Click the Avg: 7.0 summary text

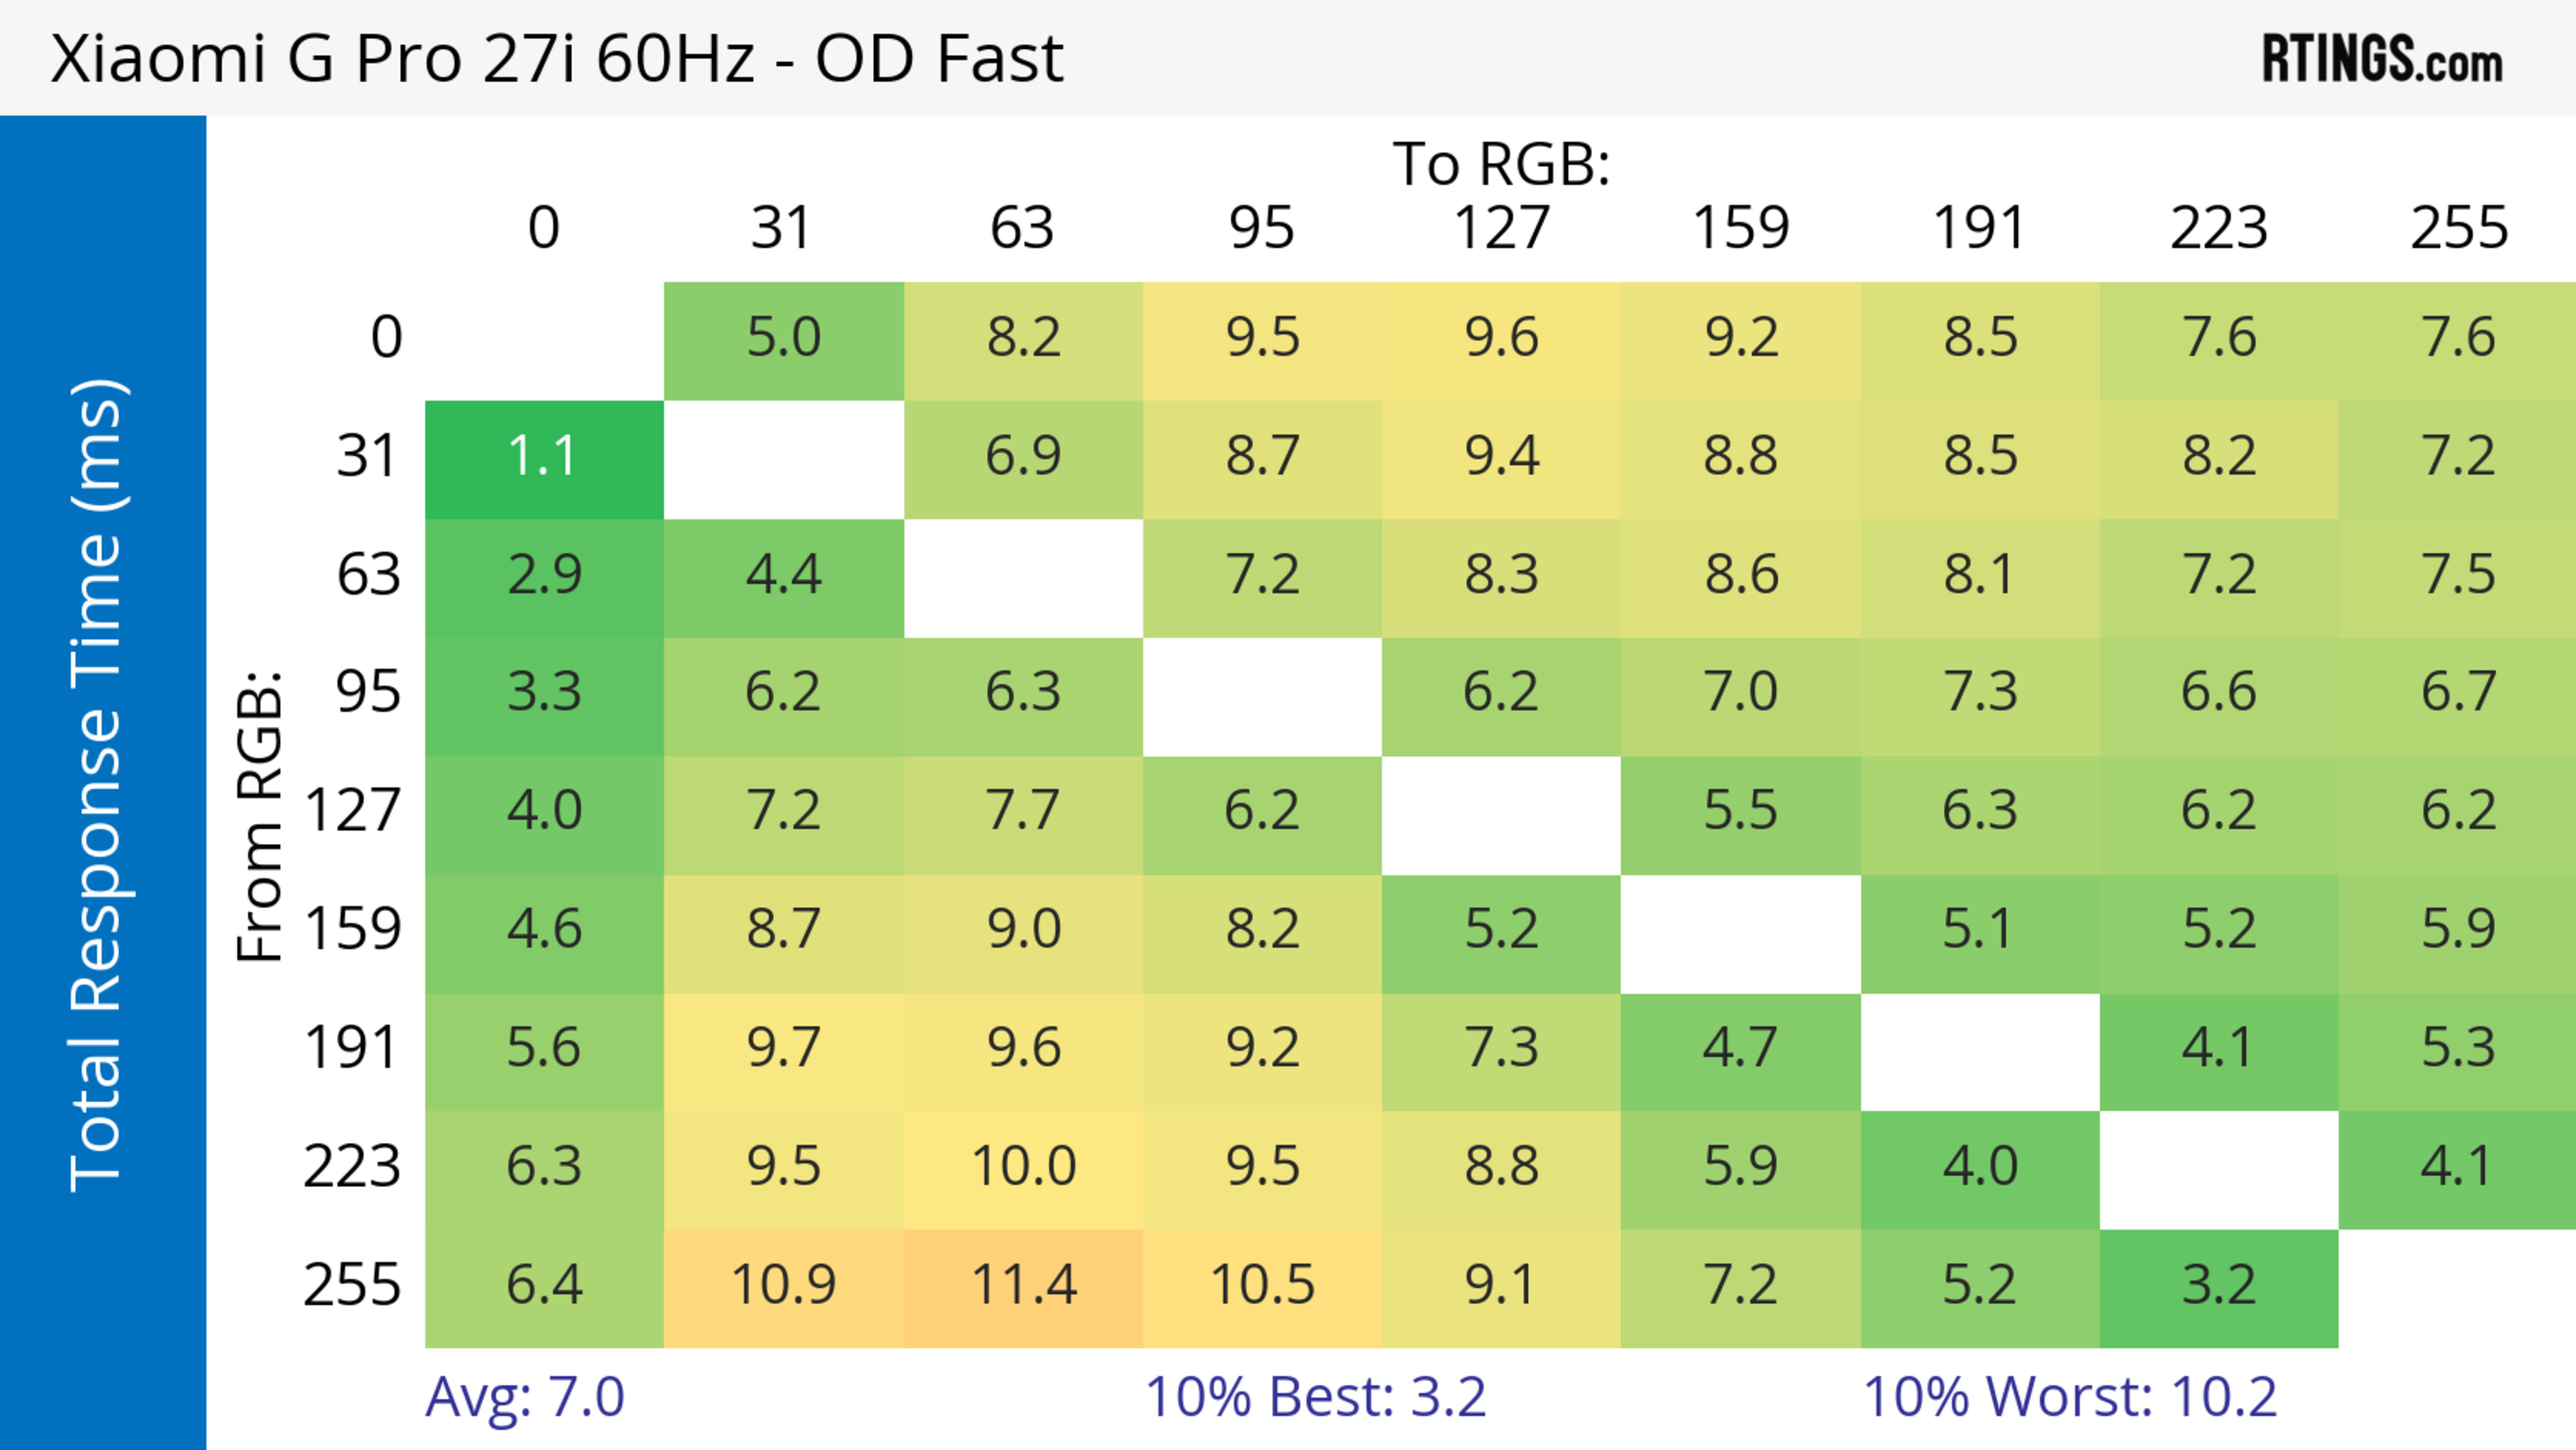tap(525, 1396)
